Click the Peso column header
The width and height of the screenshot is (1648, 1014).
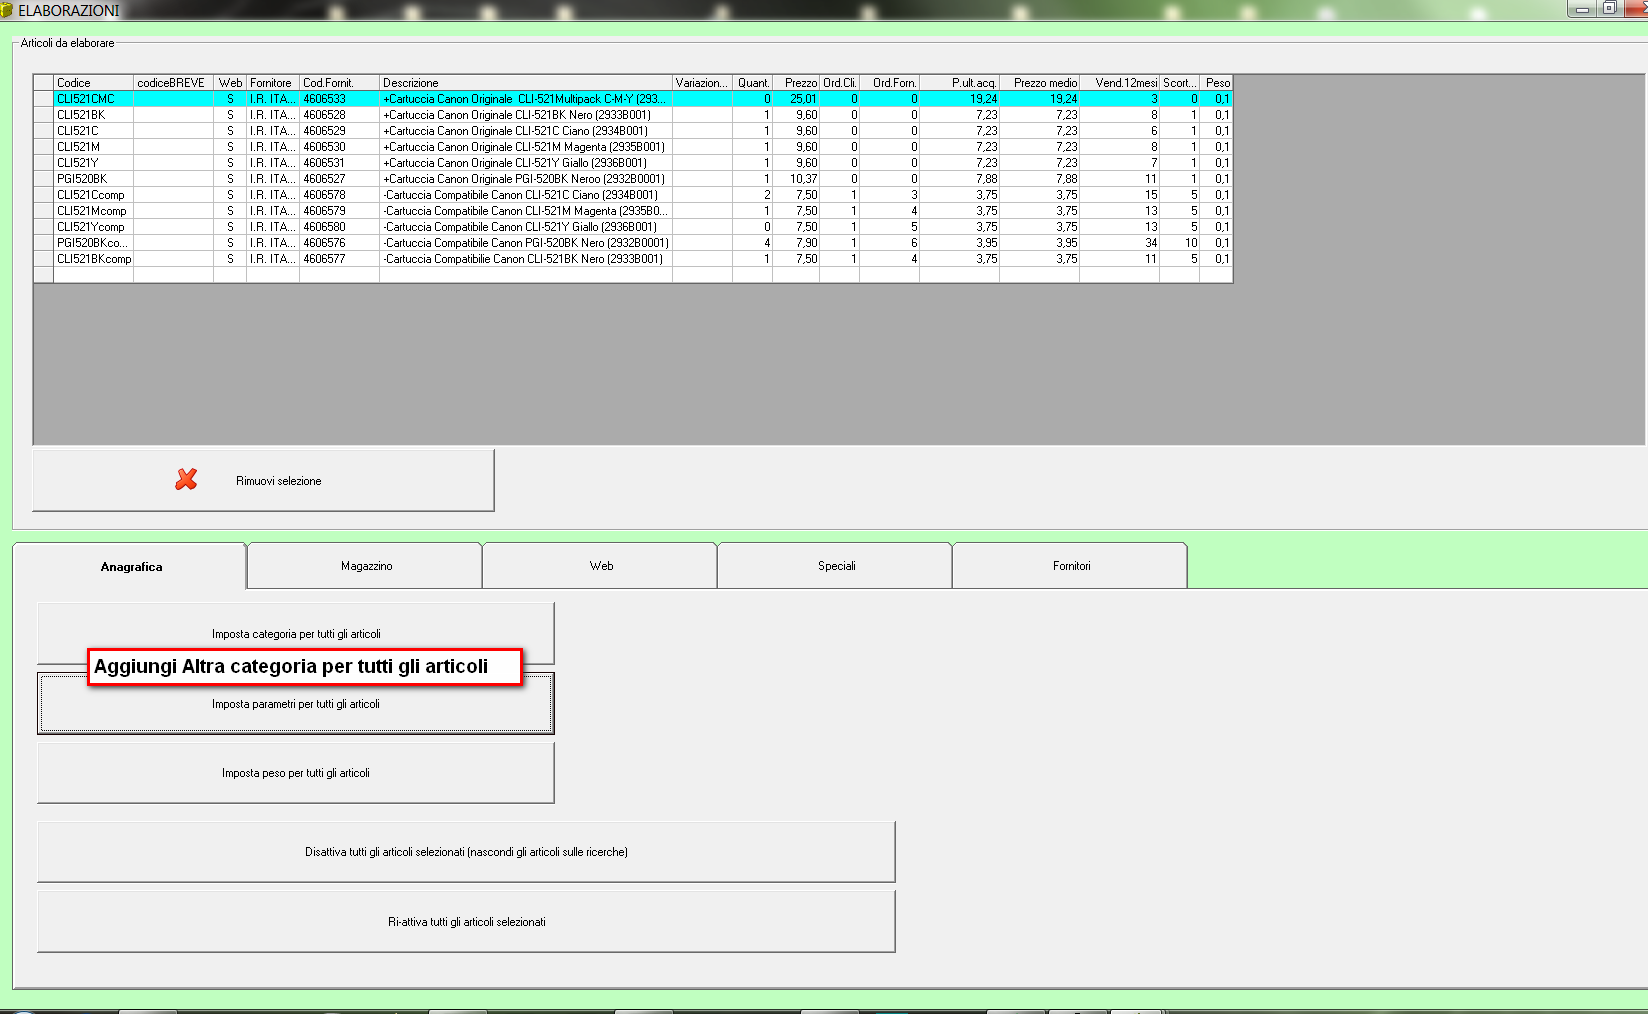pos(1216,83)
